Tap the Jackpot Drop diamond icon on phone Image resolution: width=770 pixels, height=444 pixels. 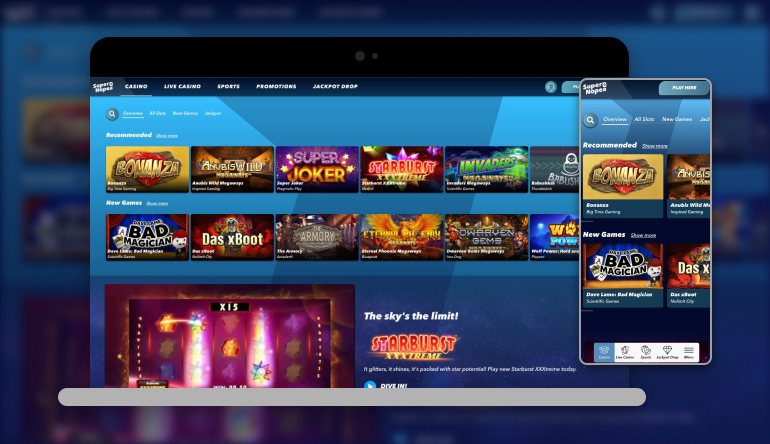[x=667, y=352]
